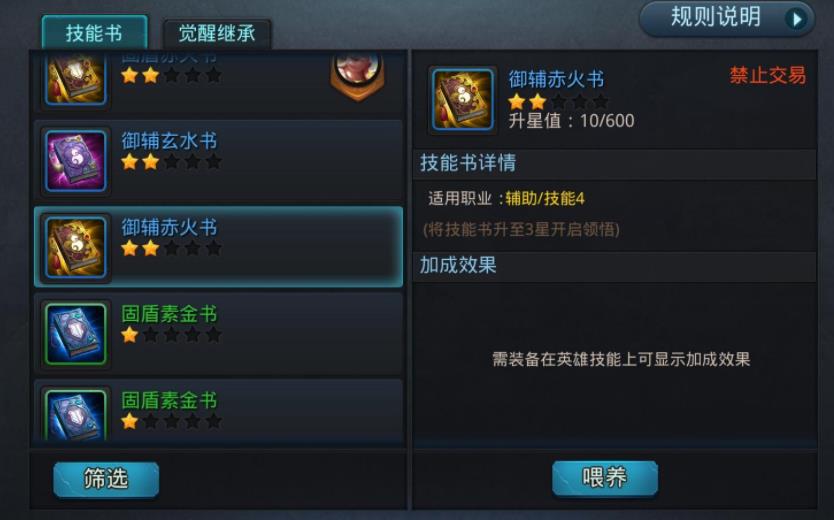The width and height of the screenshot is (834, 520).
Task: Select the 御辅玄水书 list row
Action: click(x=219, y=161)
